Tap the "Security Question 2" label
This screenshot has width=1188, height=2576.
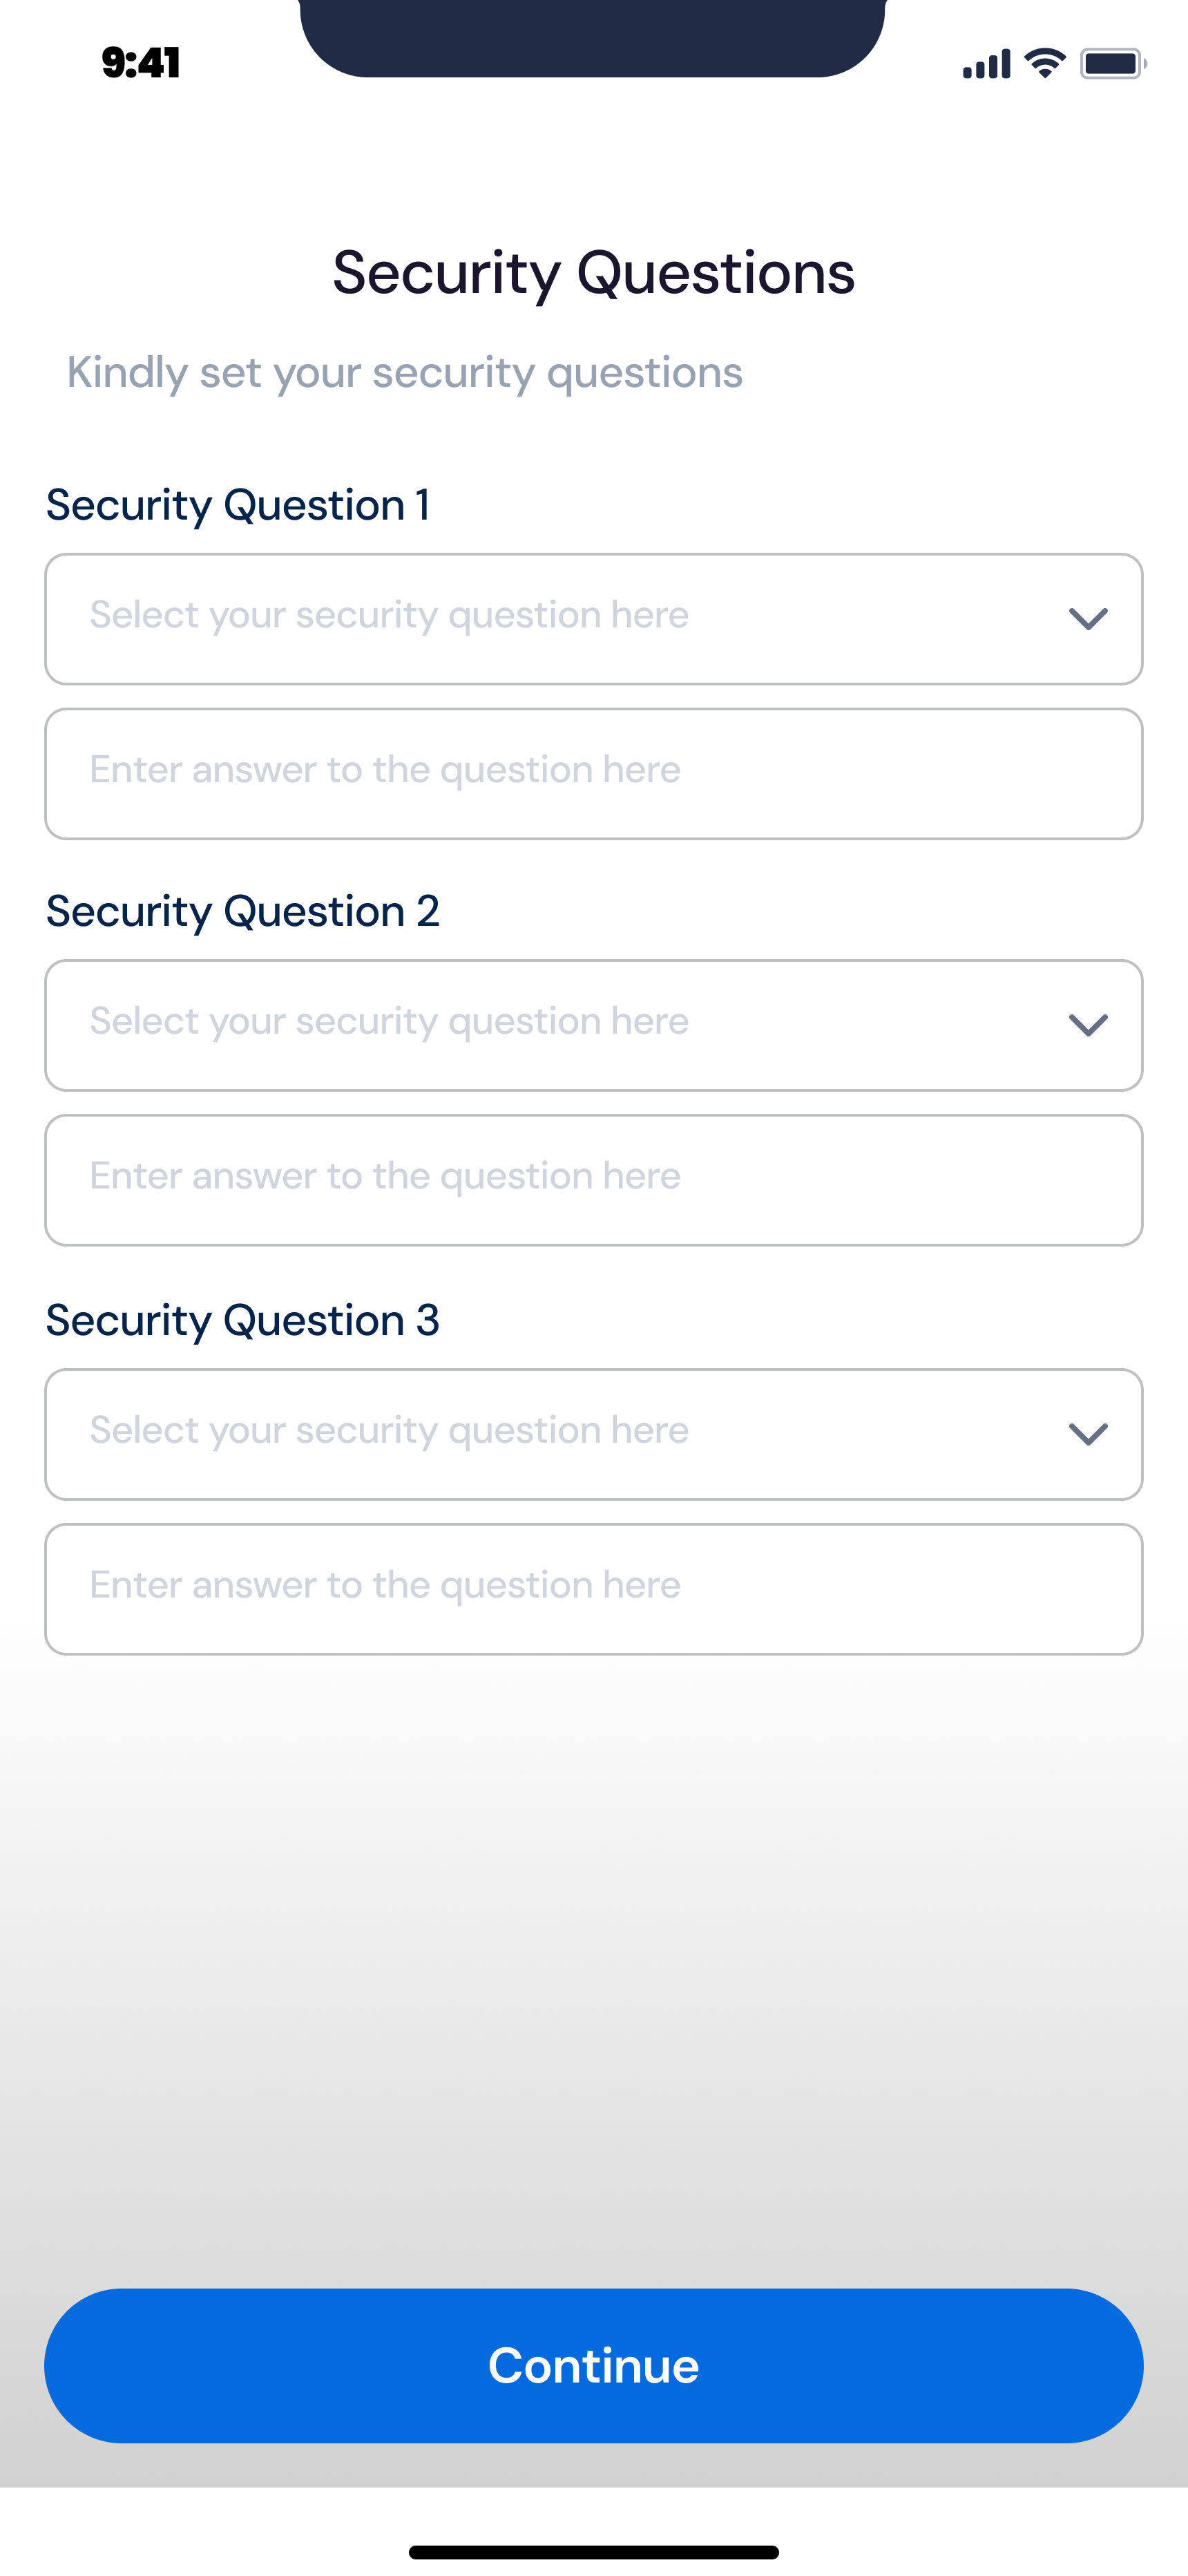pyautogui.click(x=243, y=911)
